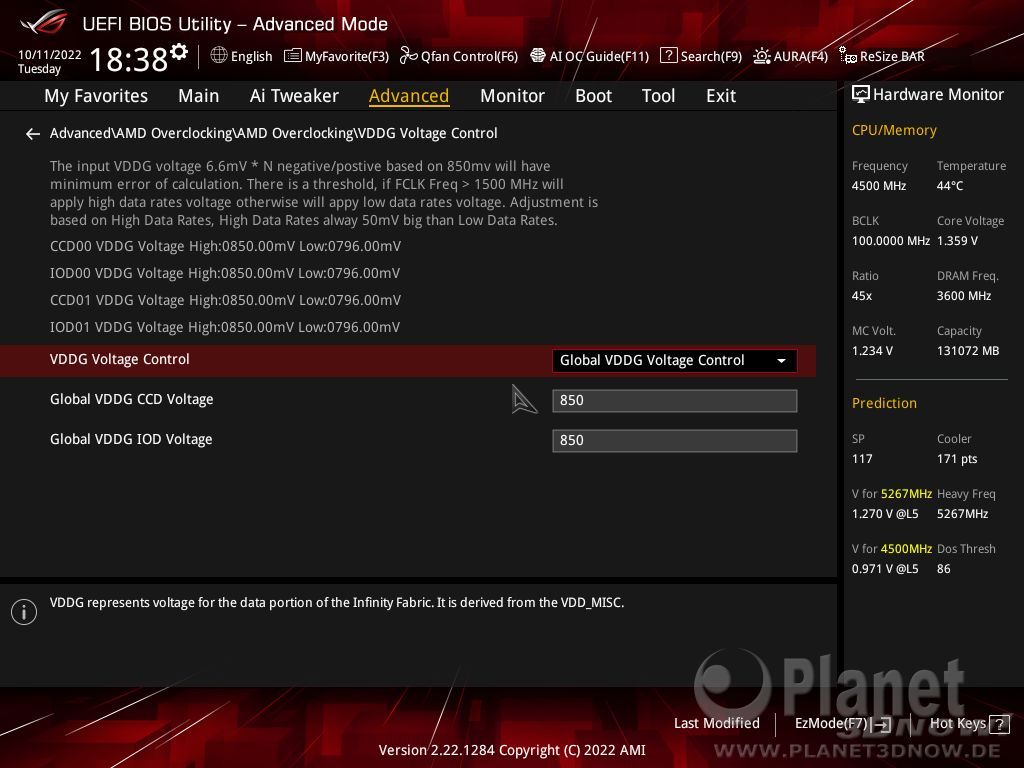
Task: Open Search(F9)
Action: pos(701,56)
